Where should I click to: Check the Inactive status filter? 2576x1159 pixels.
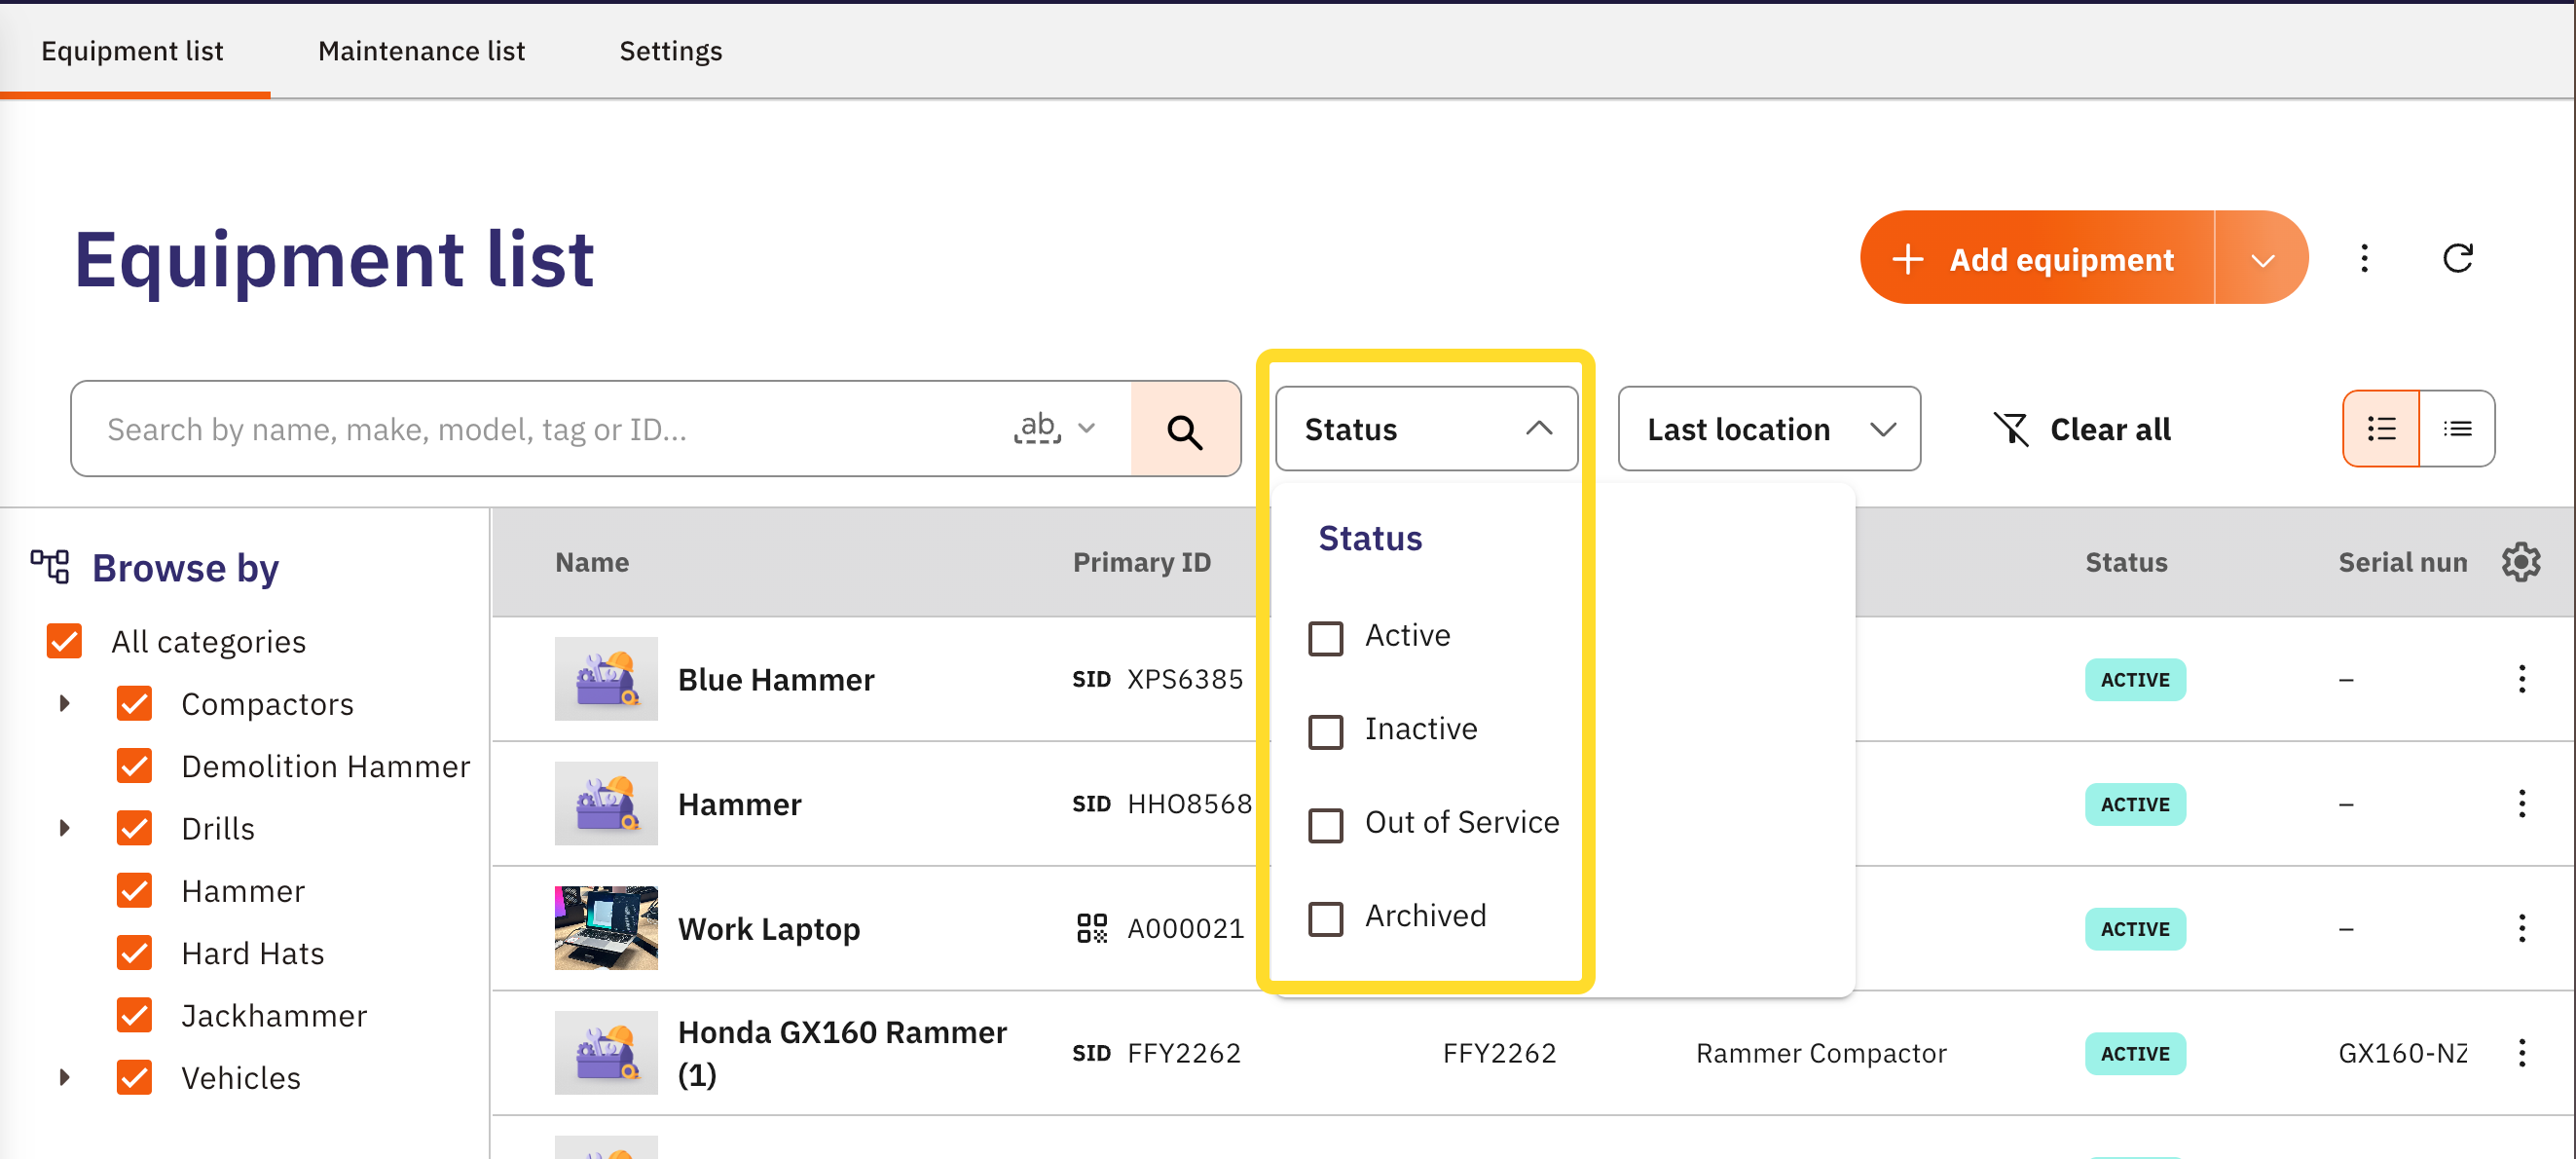(x=1325, y=731)
